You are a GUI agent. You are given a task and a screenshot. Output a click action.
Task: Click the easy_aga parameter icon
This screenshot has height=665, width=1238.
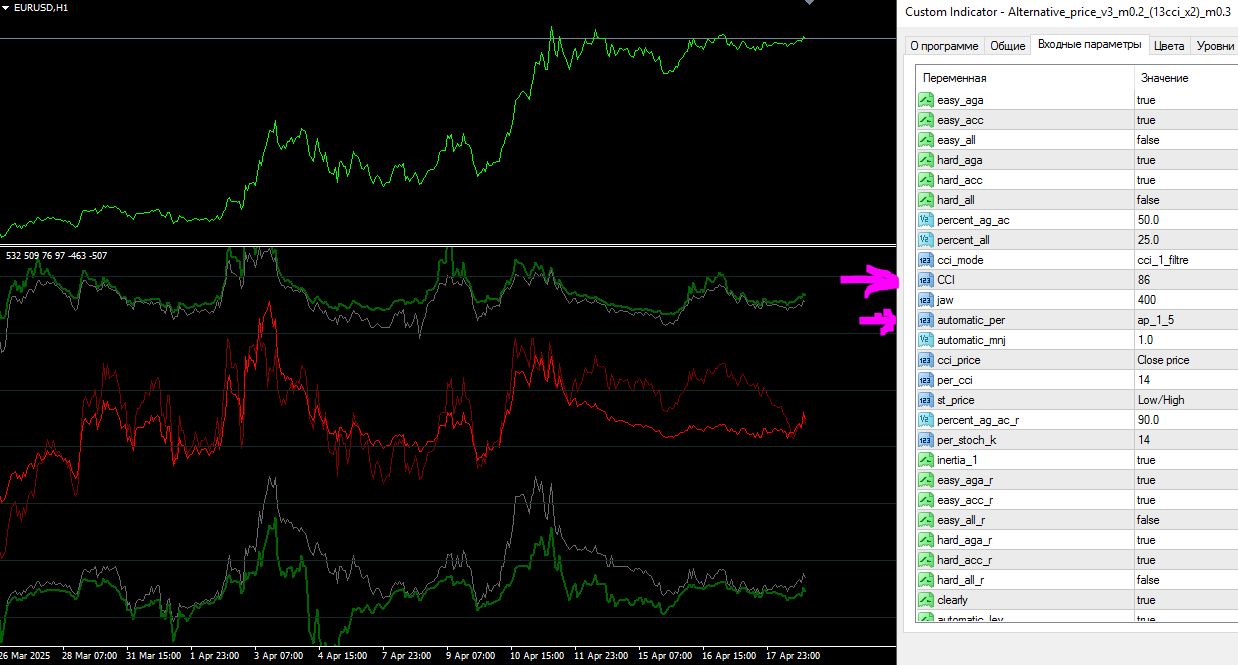pos(926,100)
